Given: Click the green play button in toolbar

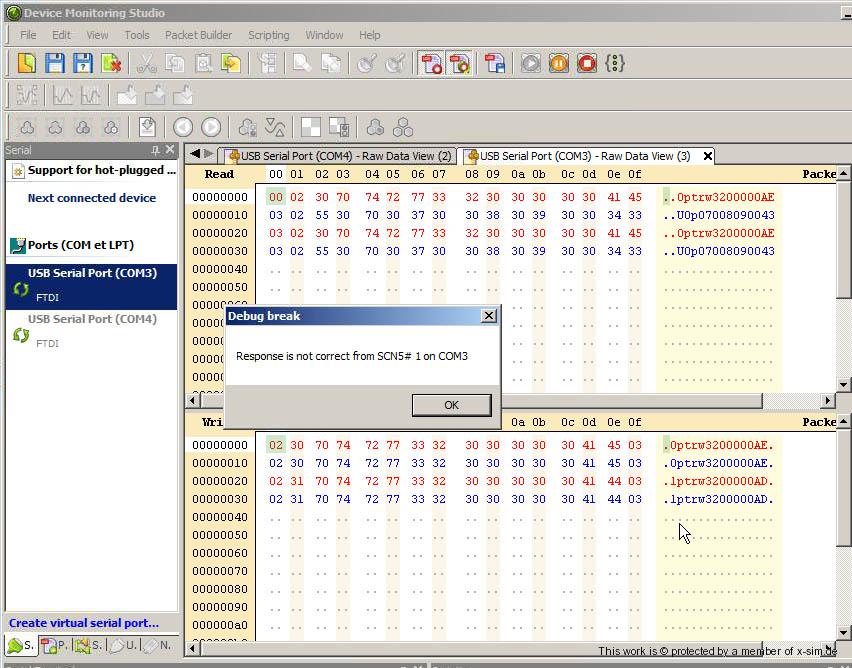Looking at the screenshot, I should tap(531, 63).
